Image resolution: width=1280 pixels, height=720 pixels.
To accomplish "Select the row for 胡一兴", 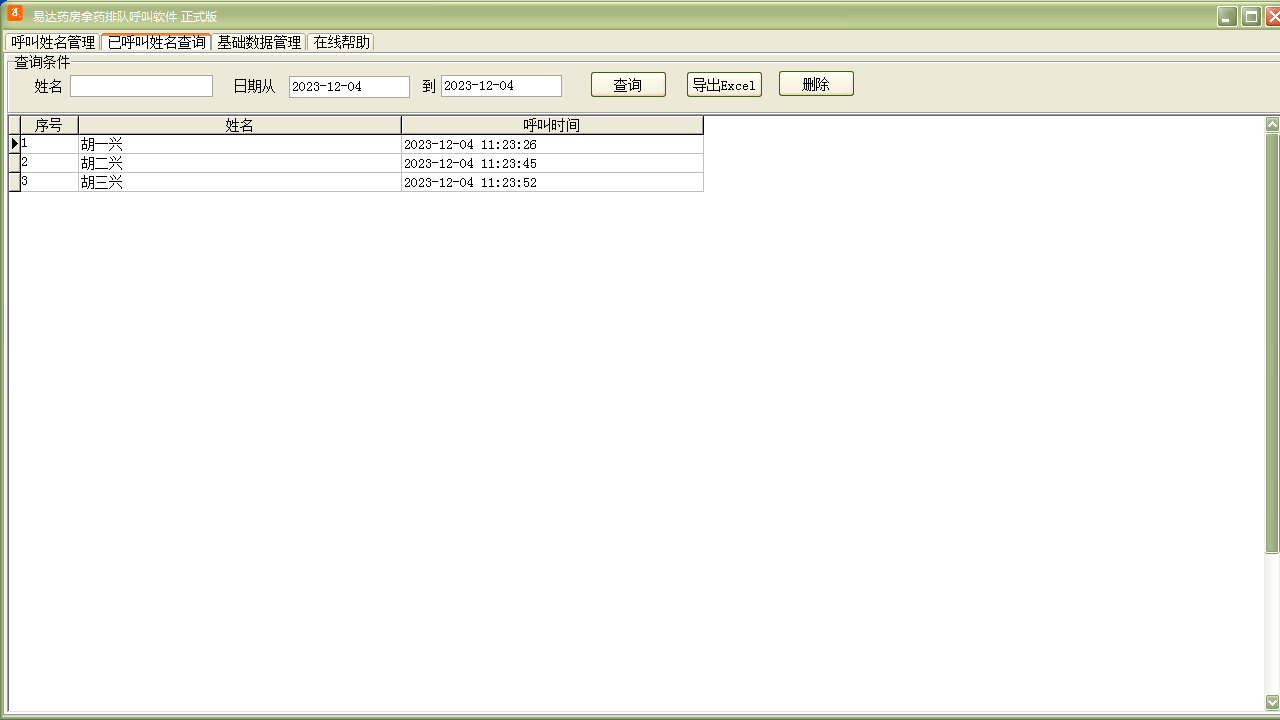I will [x=240, y=145].
